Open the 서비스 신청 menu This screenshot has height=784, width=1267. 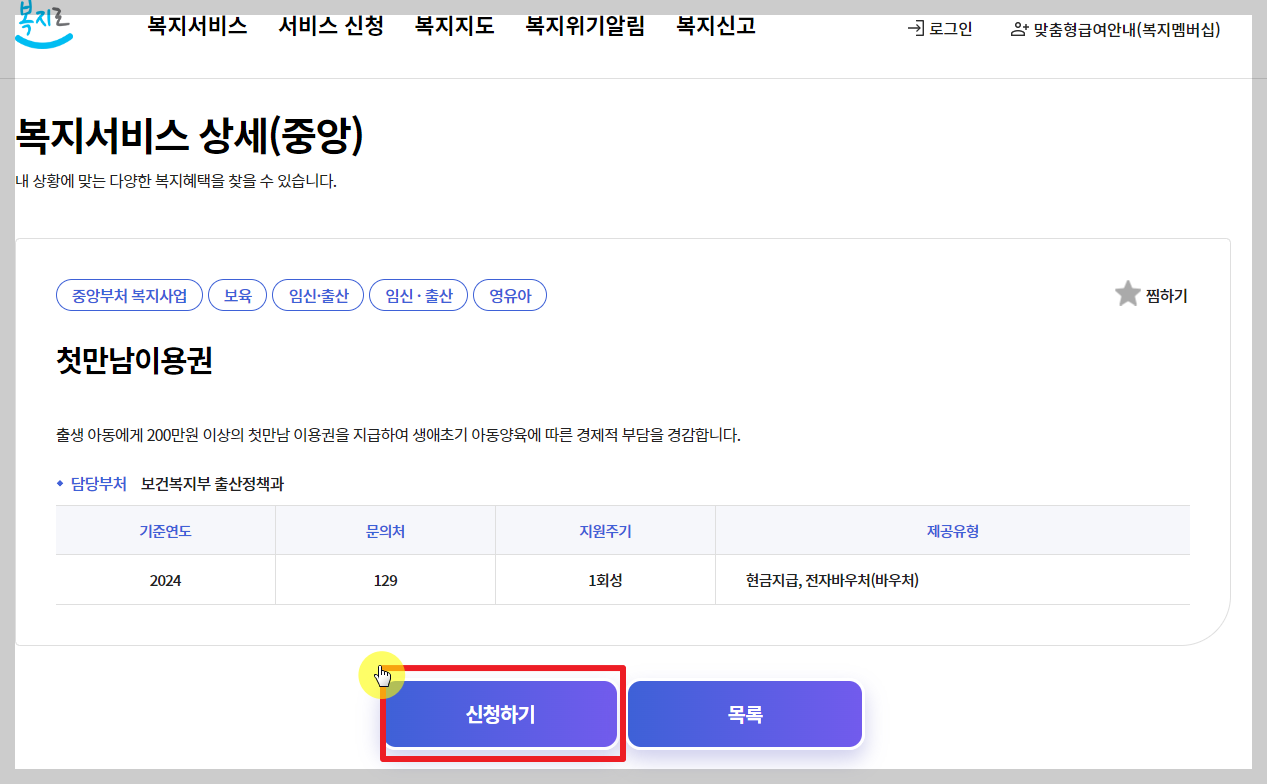[x=331, y=26]
